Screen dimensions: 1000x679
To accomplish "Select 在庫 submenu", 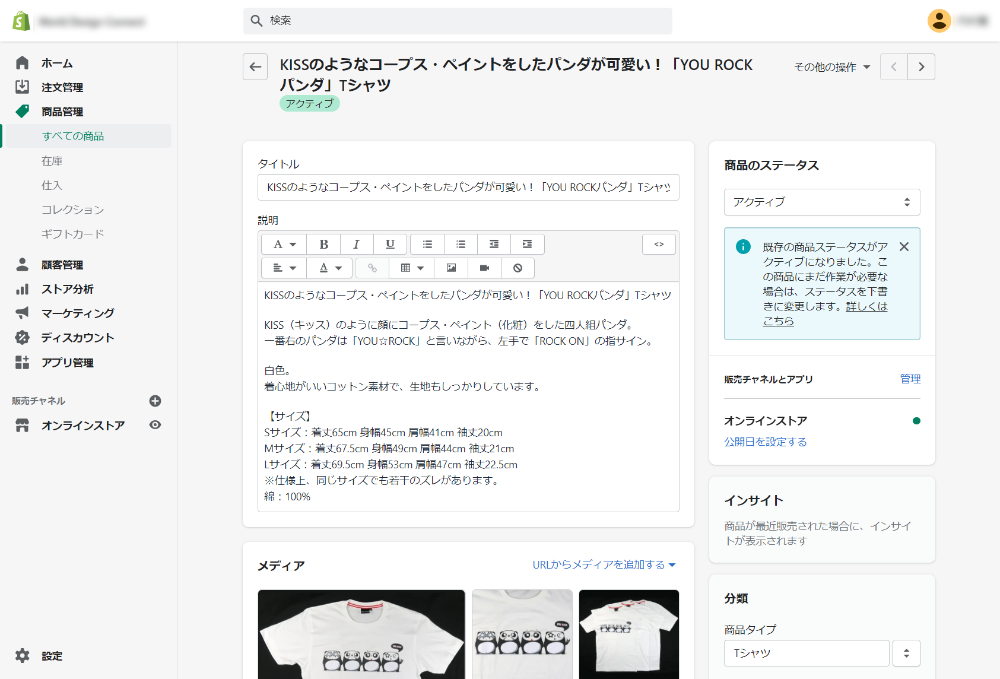I will (x=52, y=161).
